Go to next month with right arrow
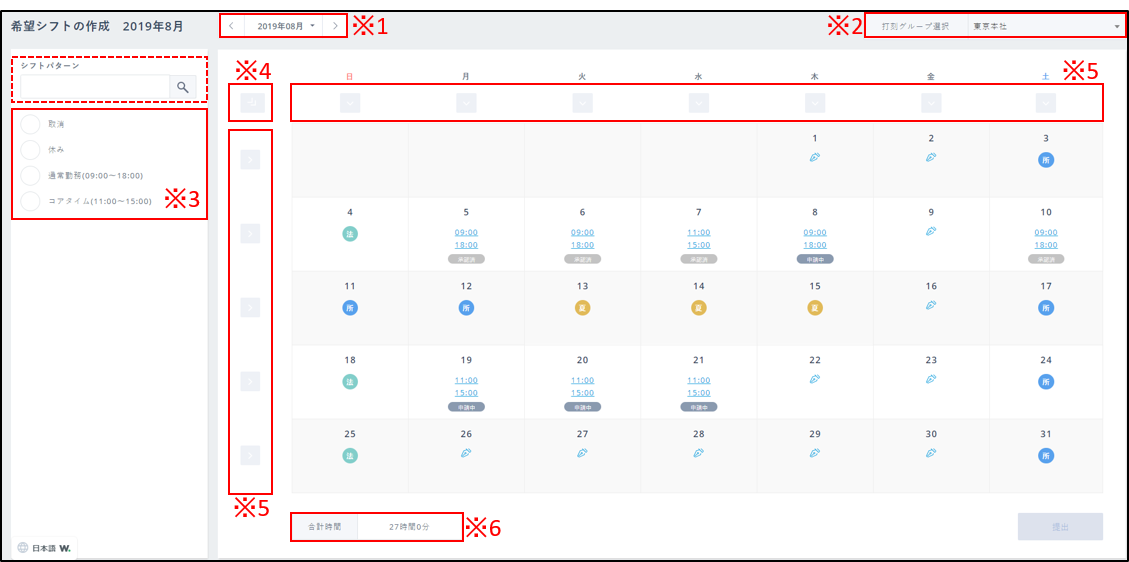Screen dimensions: 1129x562 tap(335, 25)
